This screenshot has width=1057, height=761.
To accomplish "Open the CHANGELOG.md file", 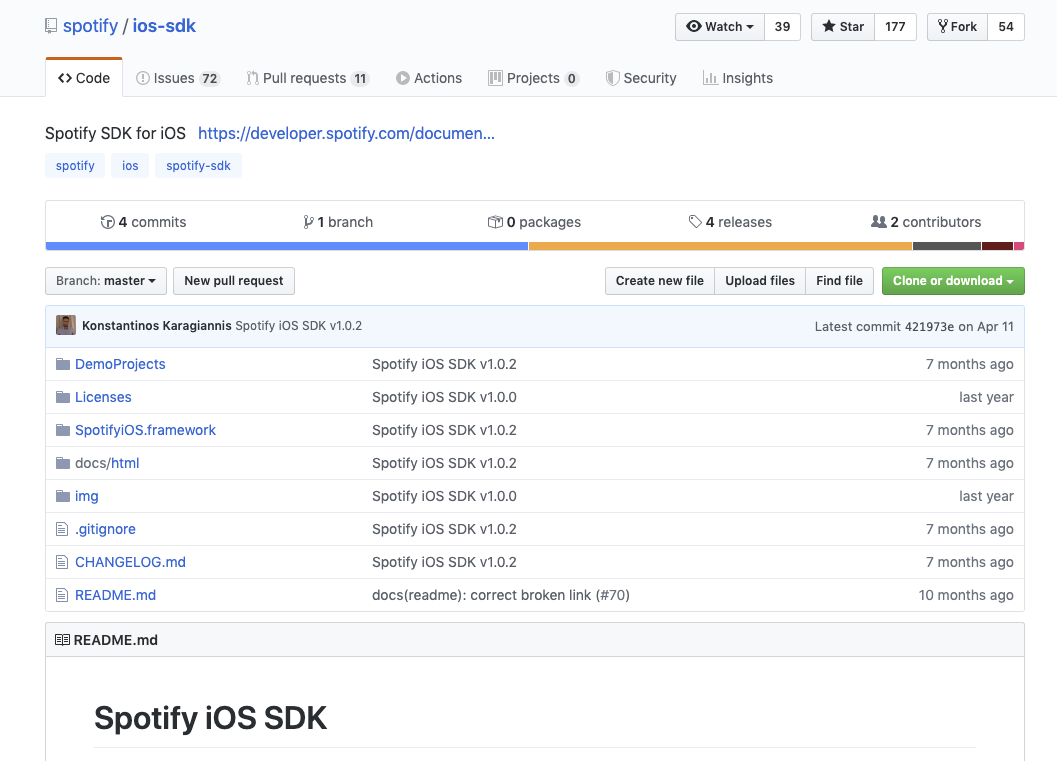I will [x=130, y=562].
